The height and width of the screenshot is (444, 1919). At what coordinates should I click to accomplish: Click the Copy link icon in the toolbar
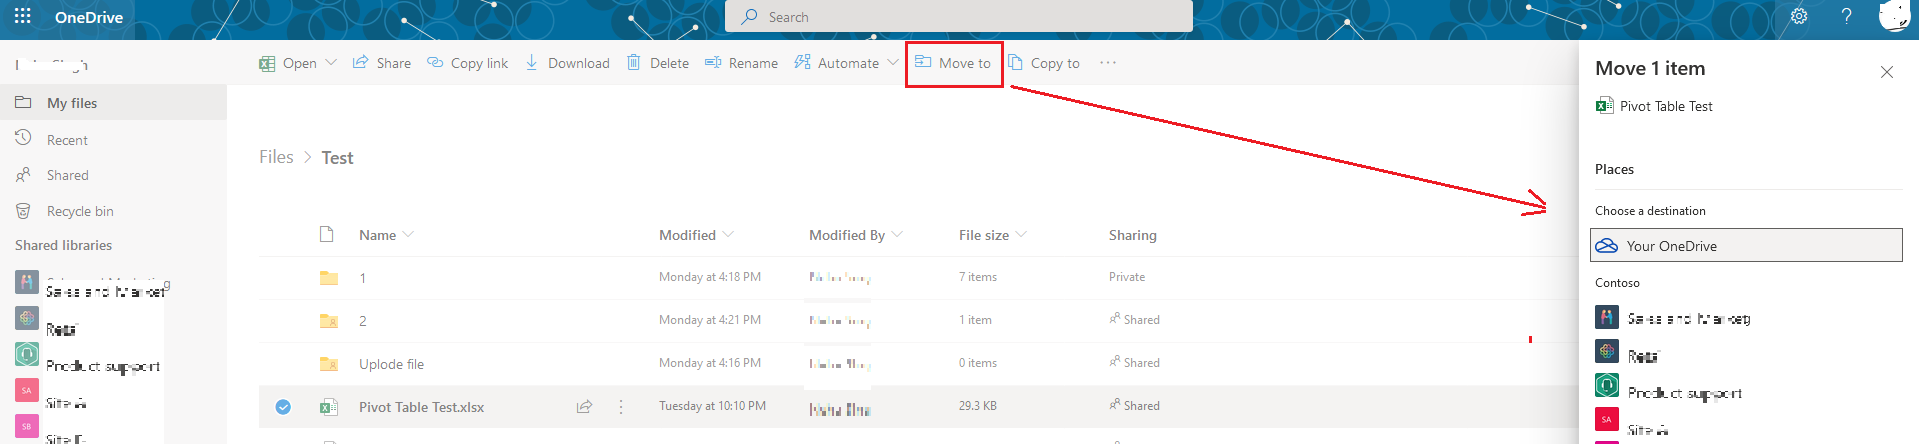click(435, 62)
